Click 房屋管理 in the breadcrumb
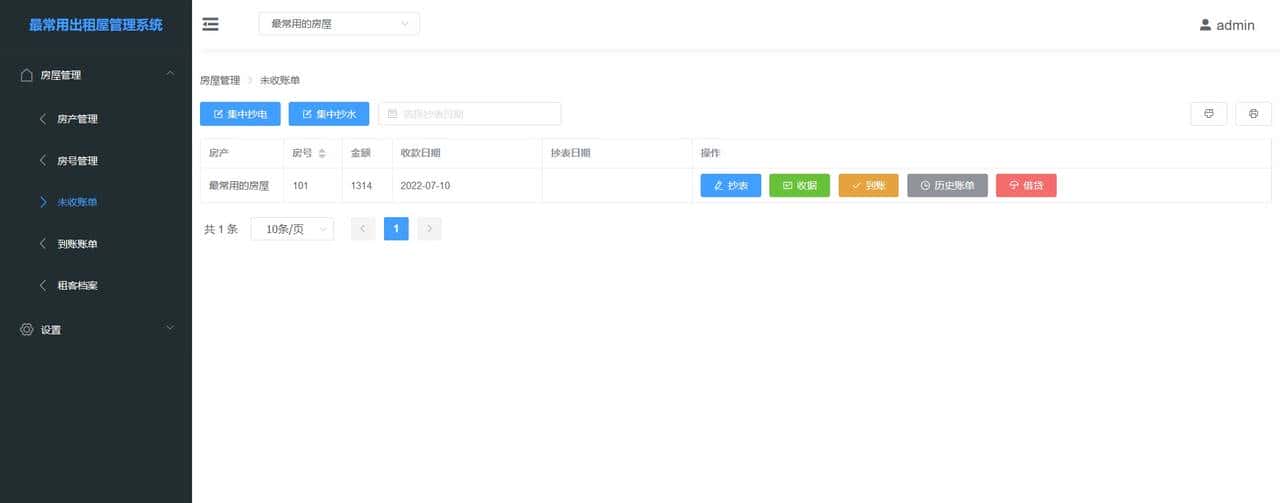1280x503 pixels. pos(220,80)
